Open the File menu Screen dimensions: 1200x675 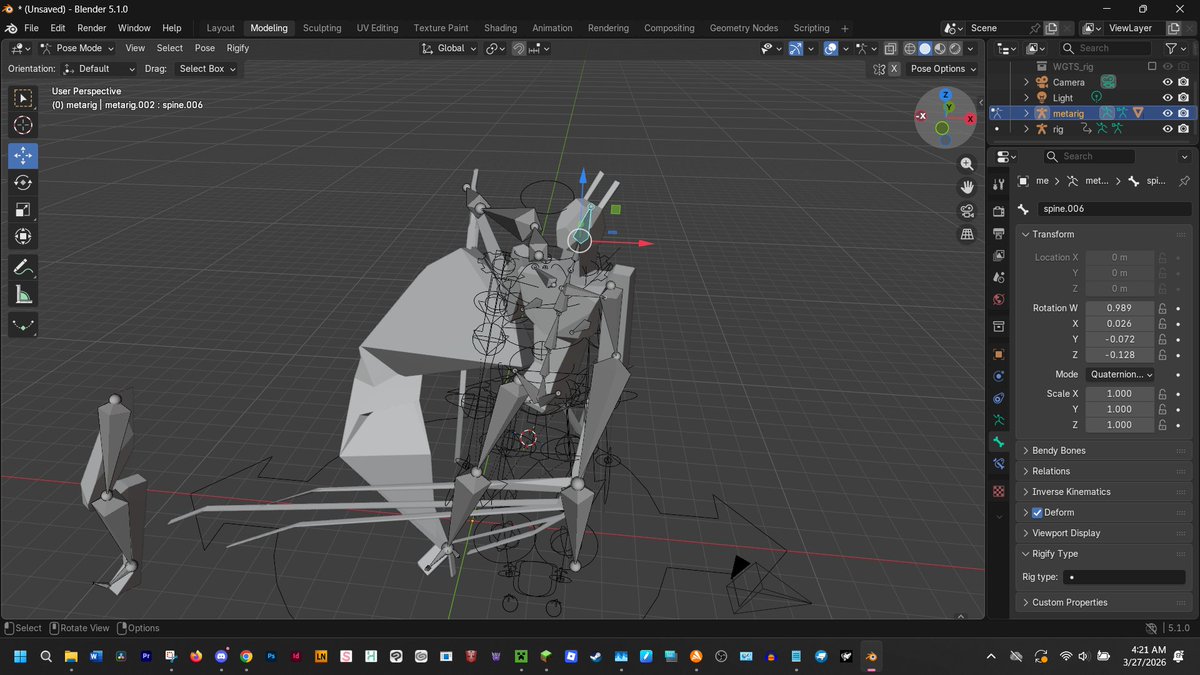pyautogui.click(x=31, y=28)
